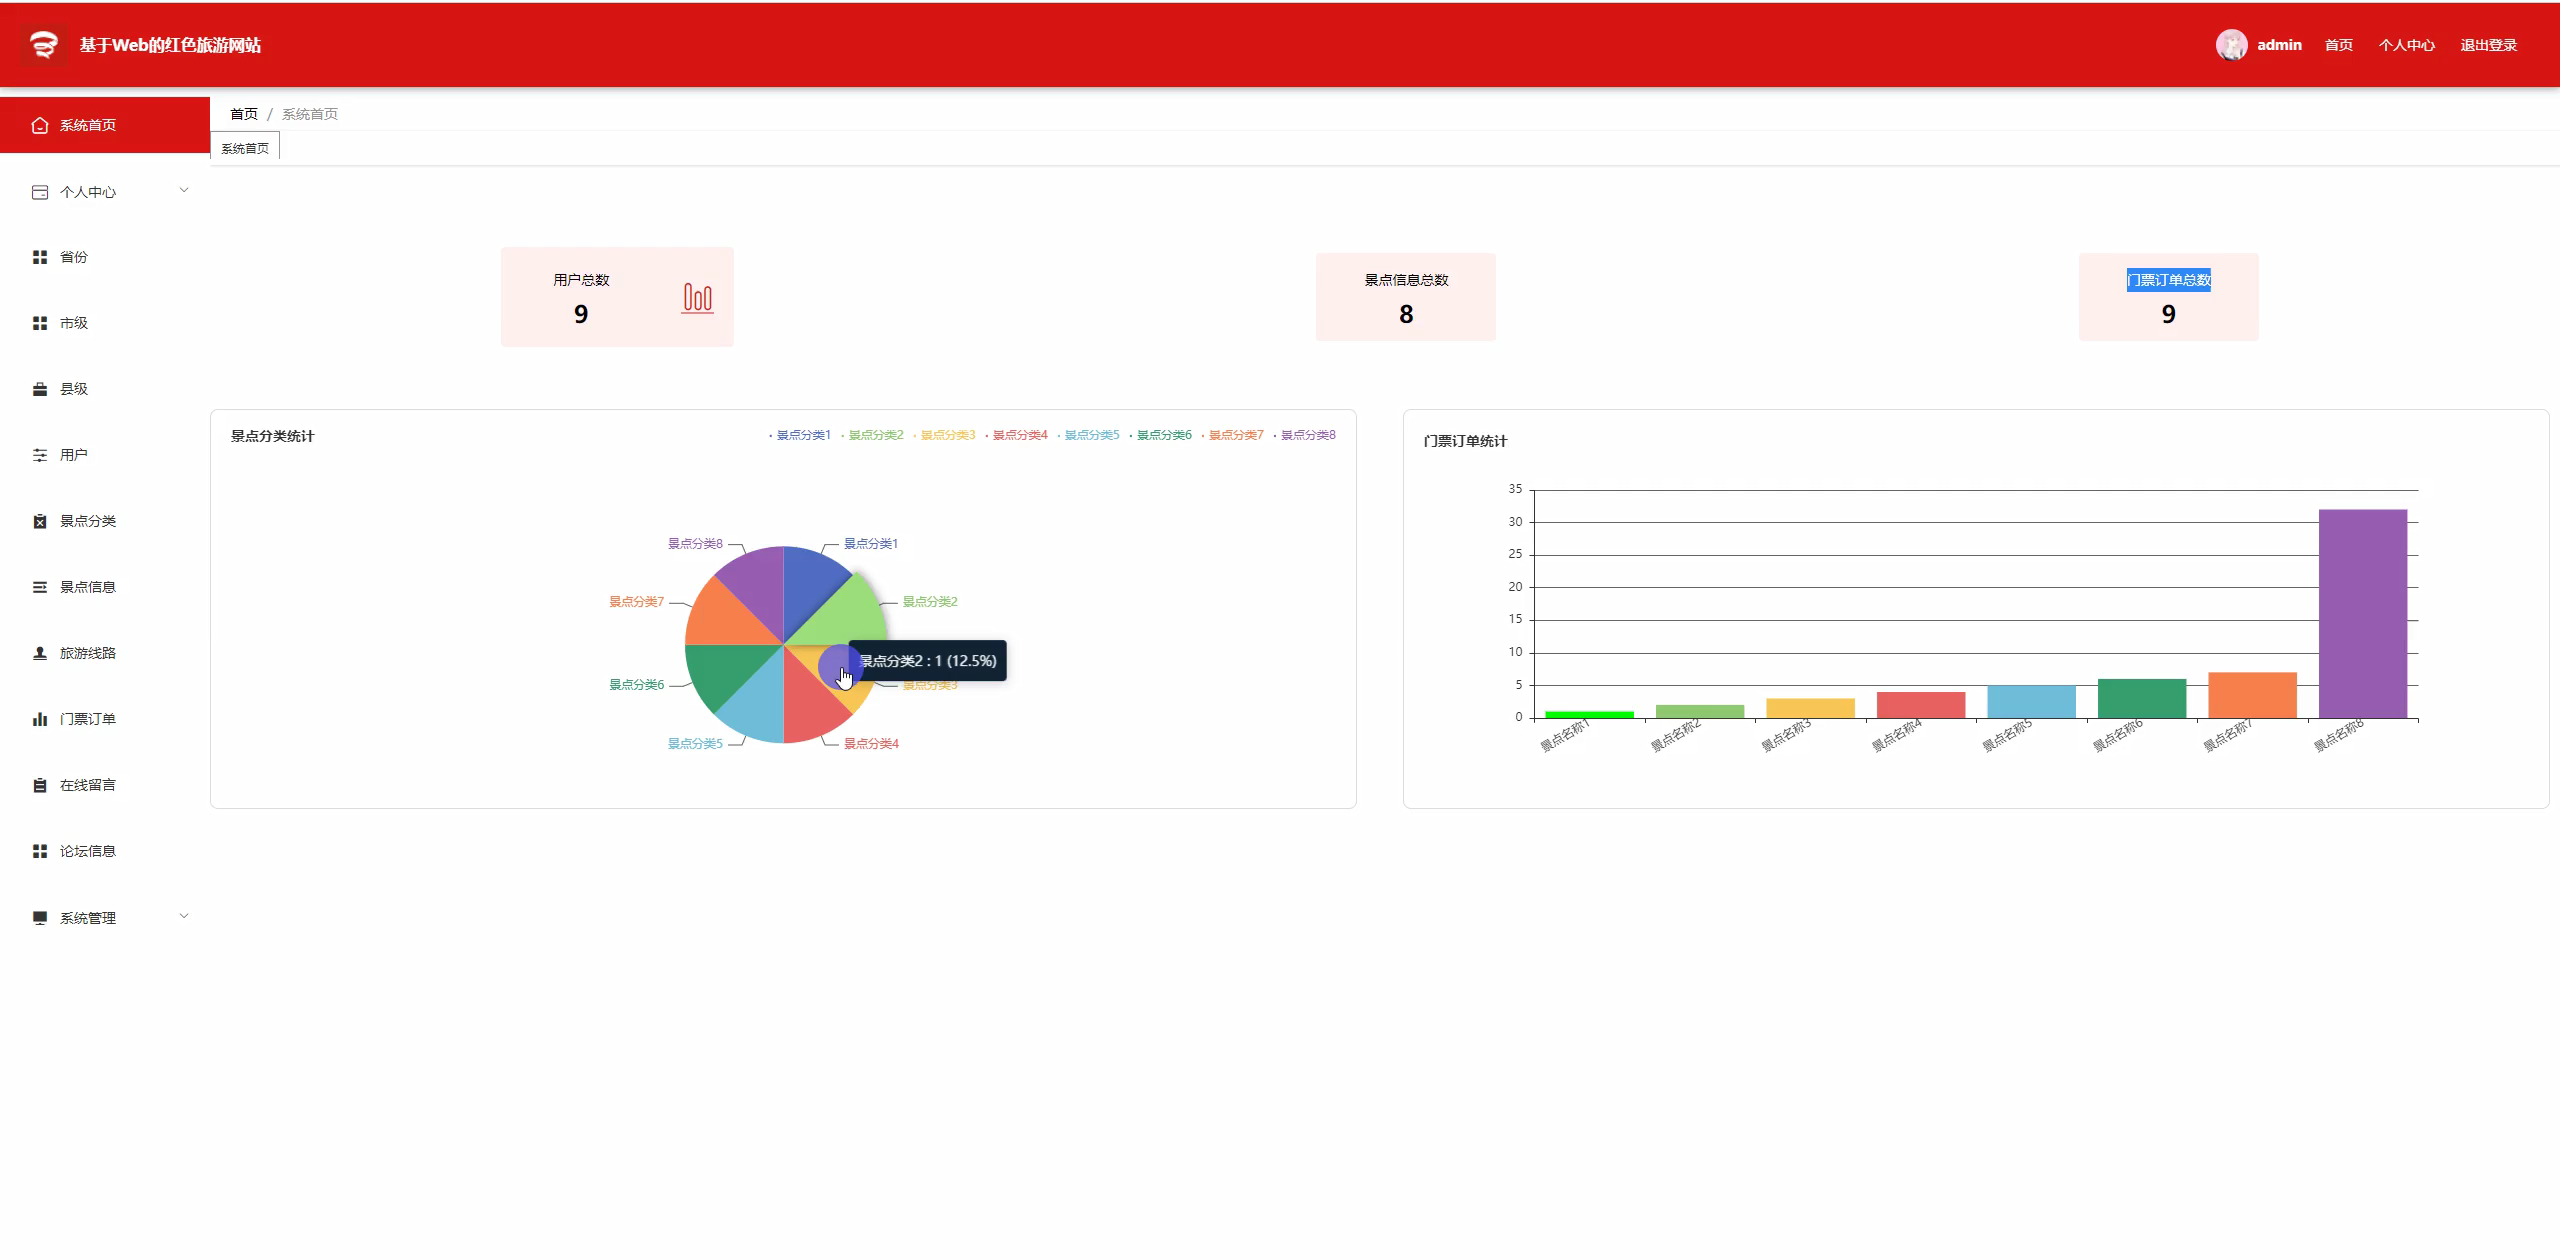Click the person icon beside 旅游线路

coord(40,653)
